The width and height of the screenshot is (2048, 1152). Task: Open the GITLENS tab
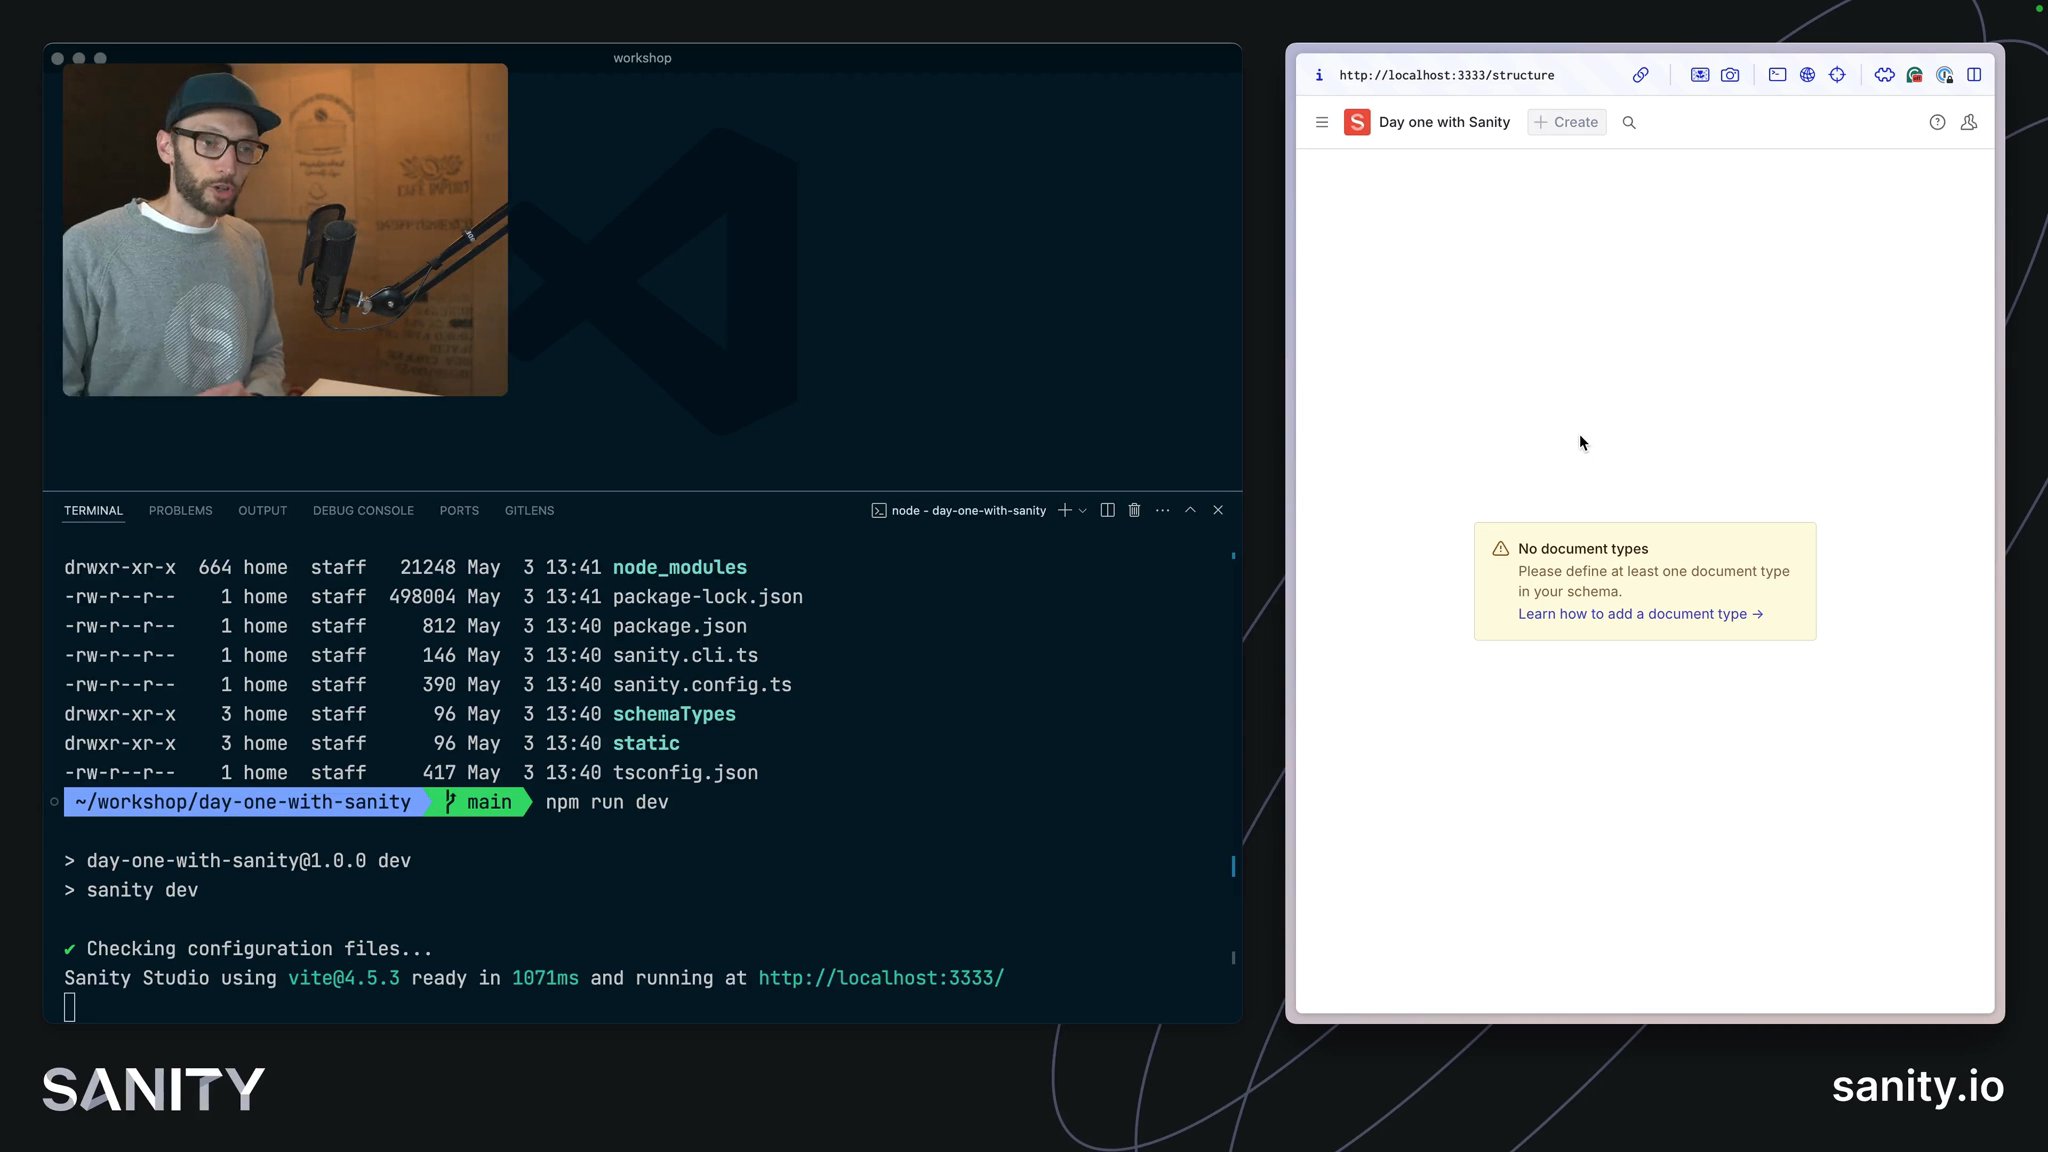coord(529,510)
